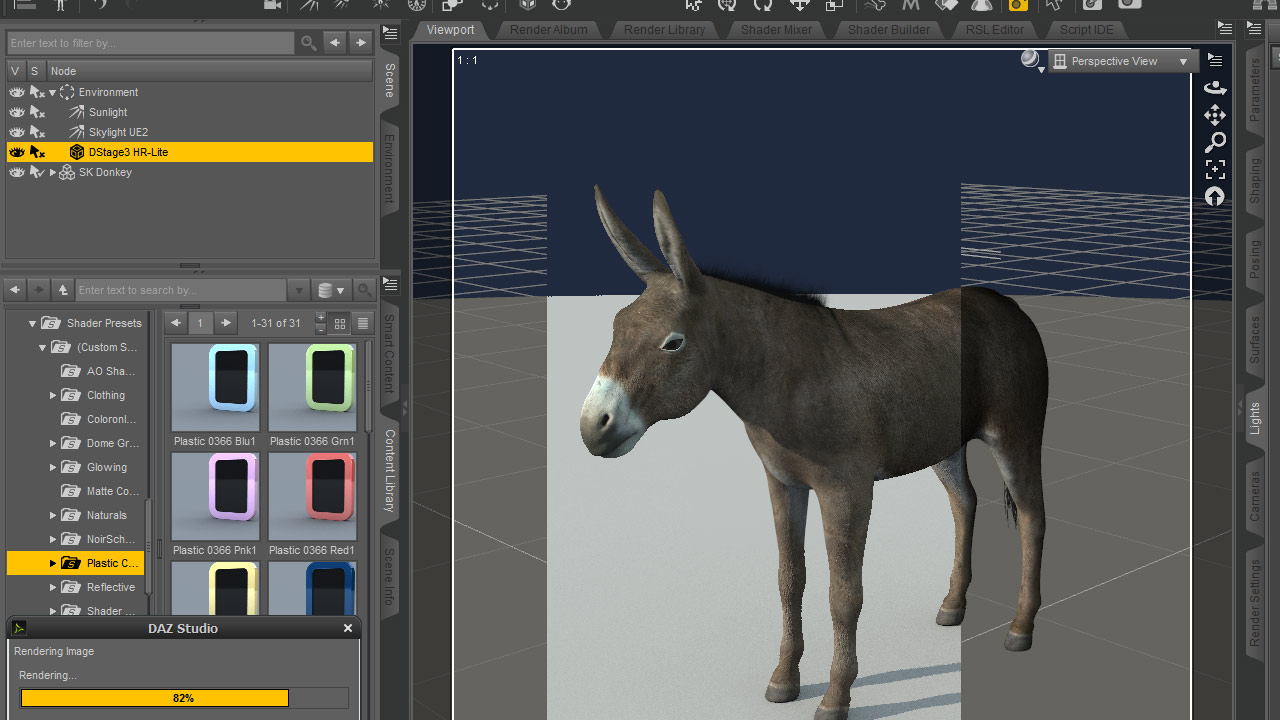Go to next filter match in Scene pane
Screen dimensions: 1280x720
(x=361, y=43)
